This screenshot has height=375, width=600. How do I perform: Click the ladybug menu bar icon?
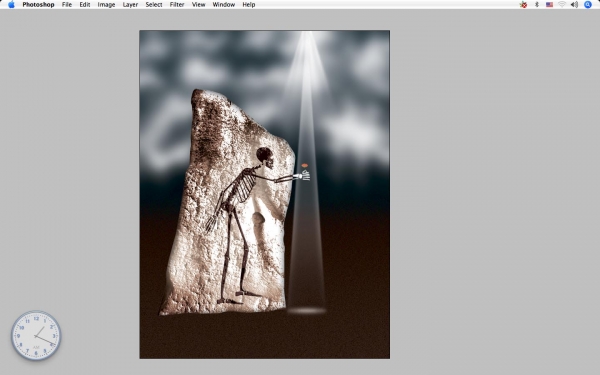click(x=523, y=5)
